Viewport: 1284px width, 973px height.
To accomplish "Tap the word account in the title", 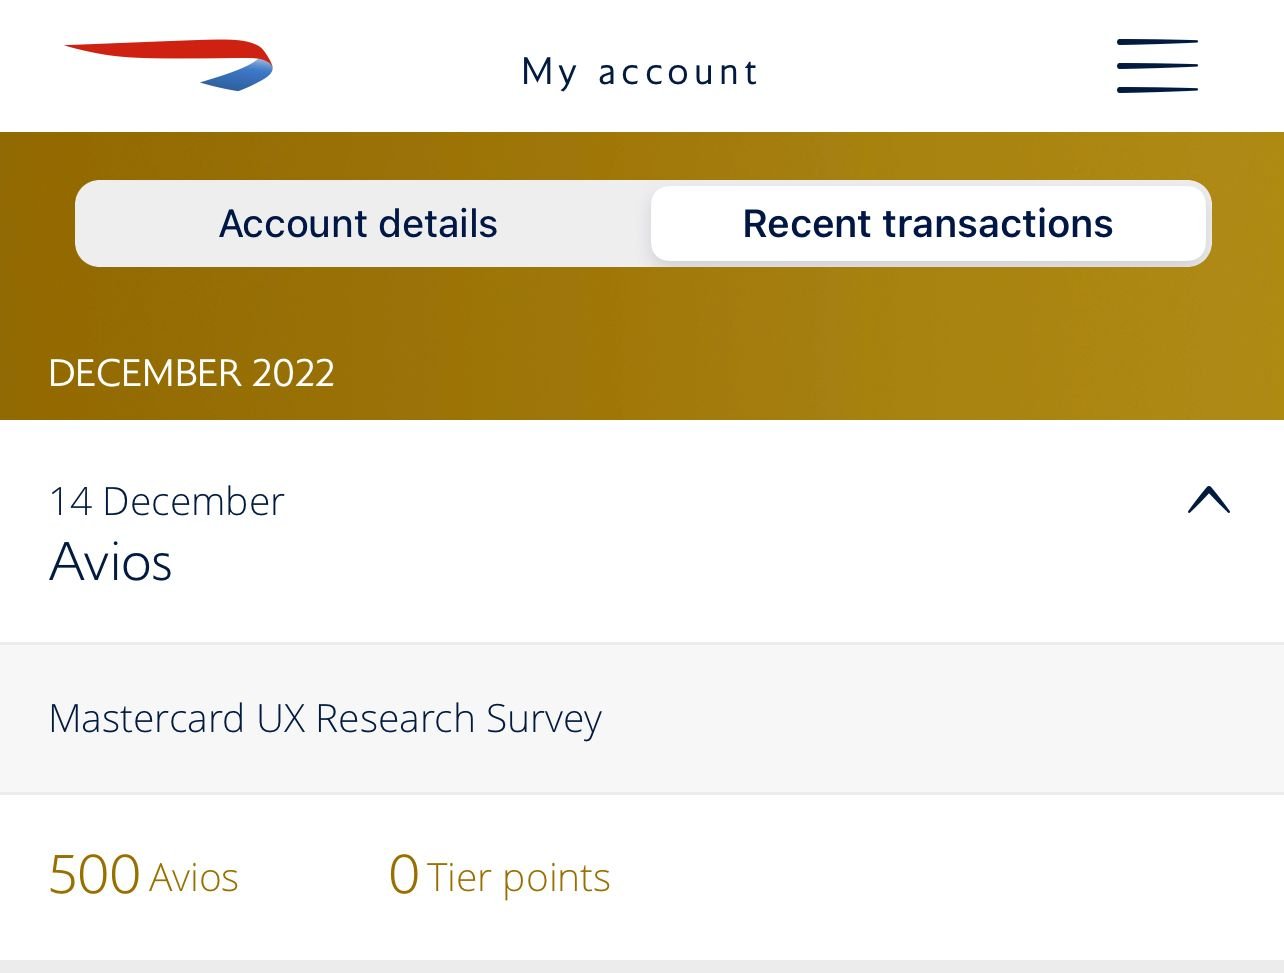I will [678, 72].
